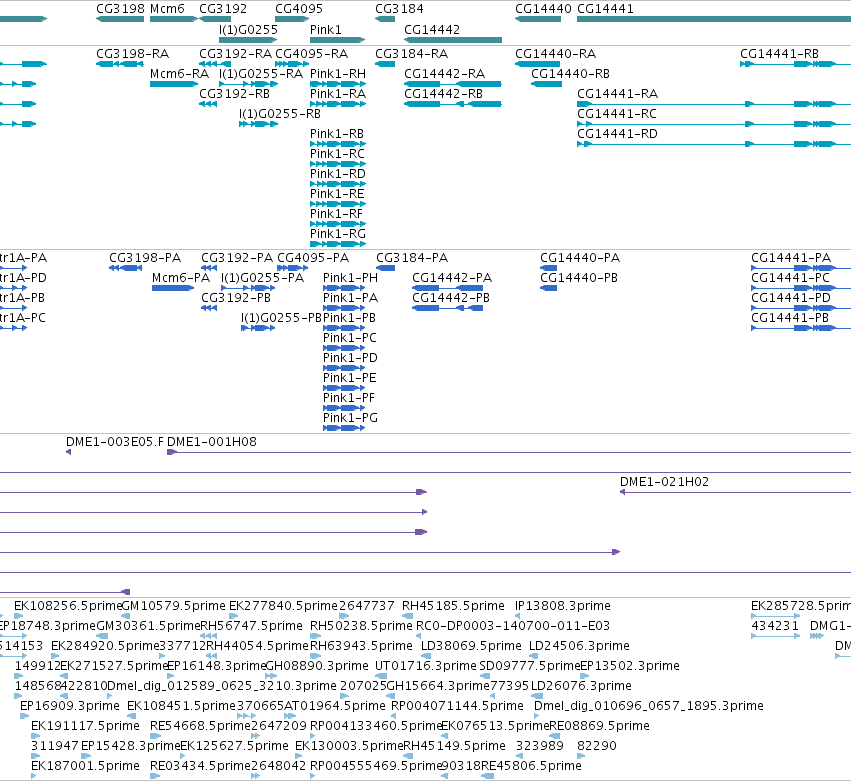The width and height of the screenshot is (851, 781).
Task: Open protein CG3198-PA label
Action: (145, 258)
